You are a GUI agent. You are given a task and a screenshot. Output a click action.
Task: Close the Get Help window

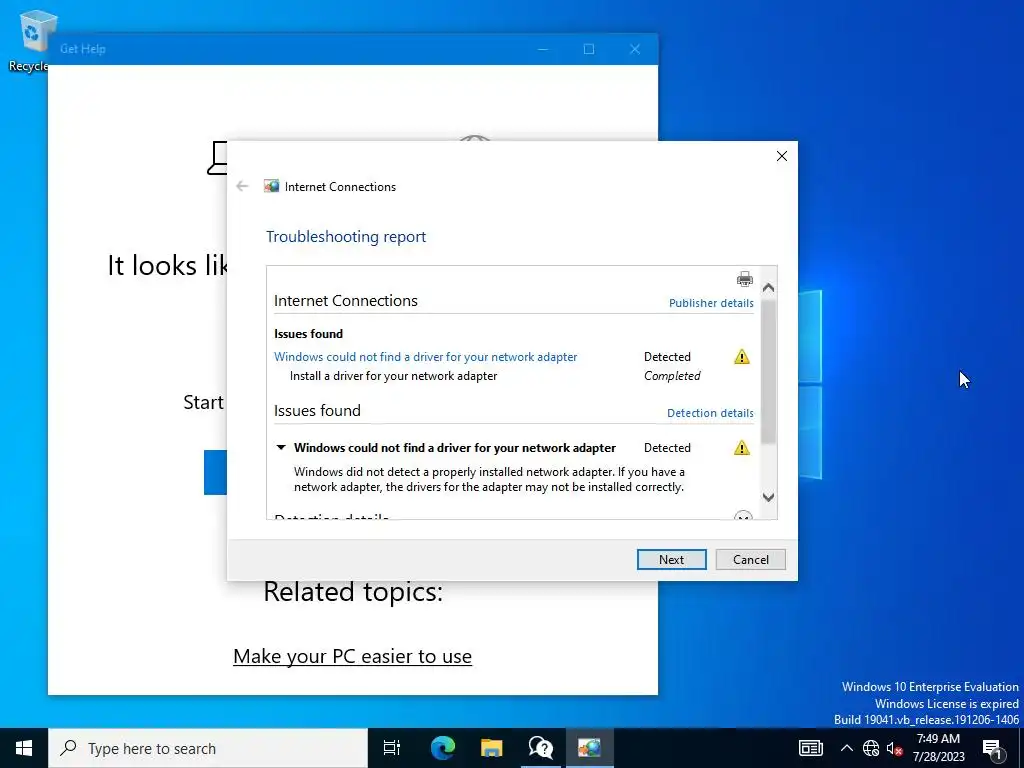coord(635,49)
